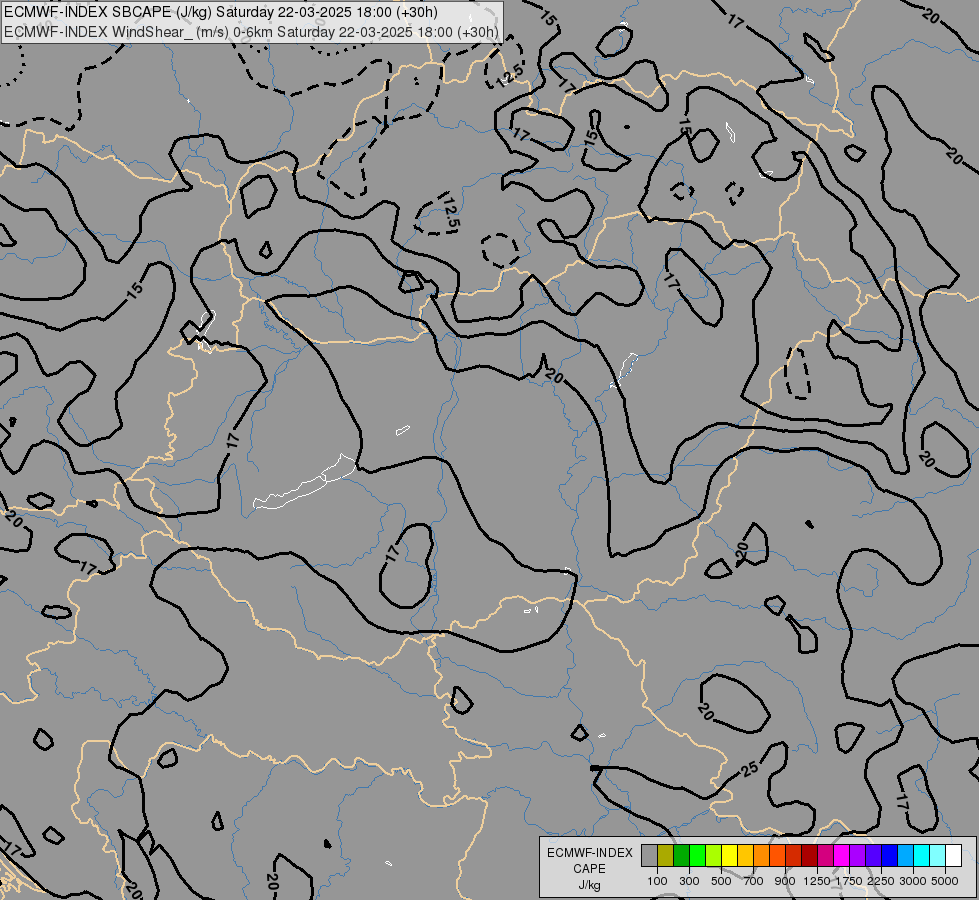This screenshot has height=900, width=979.
Task: Select the bright green legend swatch
Action: pyautogui.click(x=697, y=856)
